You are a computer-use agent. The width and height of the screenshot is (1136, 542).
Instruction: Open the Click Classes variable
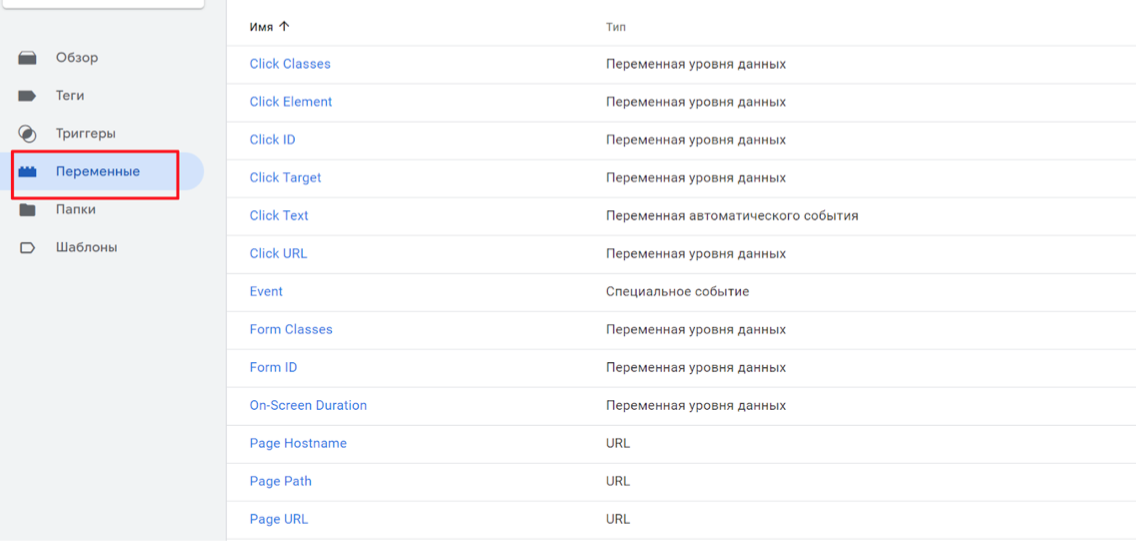(x=290, y=64)
